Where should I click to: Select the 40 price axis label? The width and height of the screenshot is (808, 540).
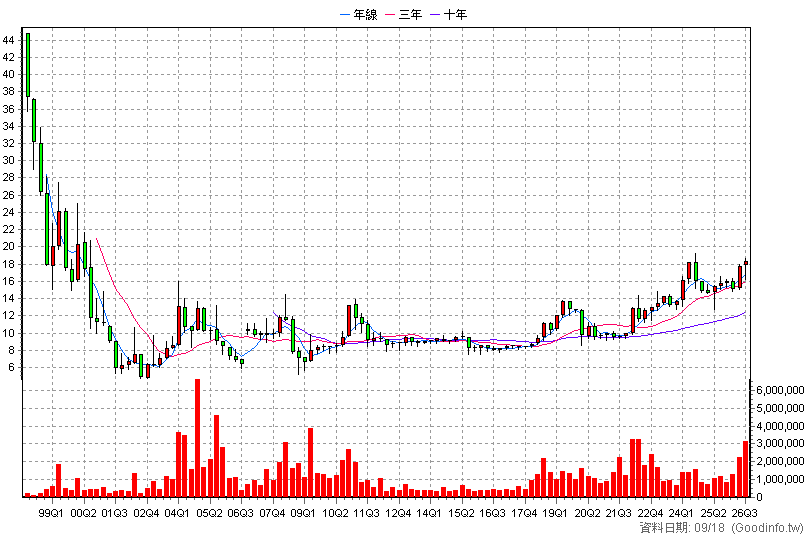9,74
